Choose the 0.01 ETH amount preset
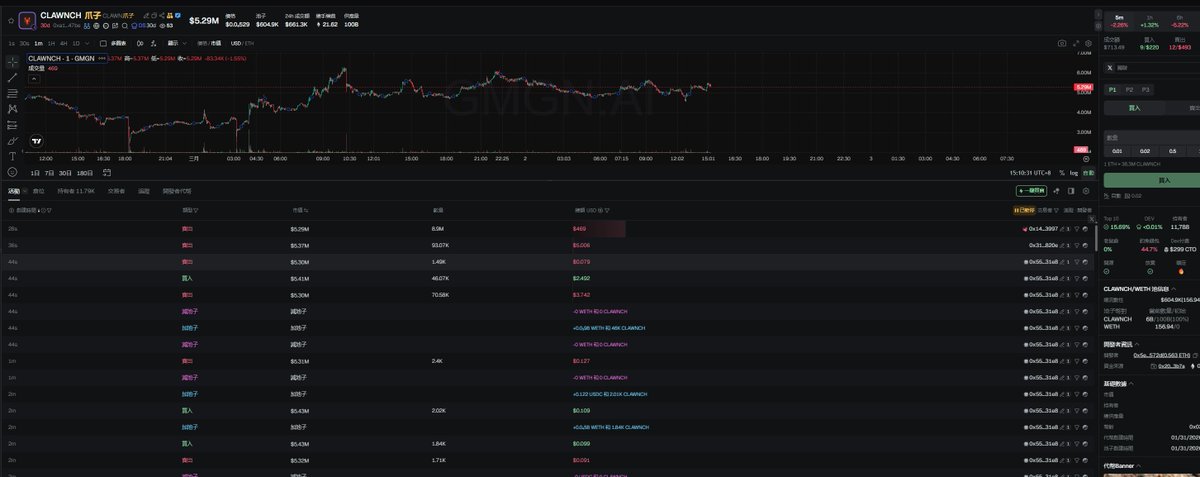Image resolution: width=1200 pixels, height=477 pixels. (x=1117, y=151)
